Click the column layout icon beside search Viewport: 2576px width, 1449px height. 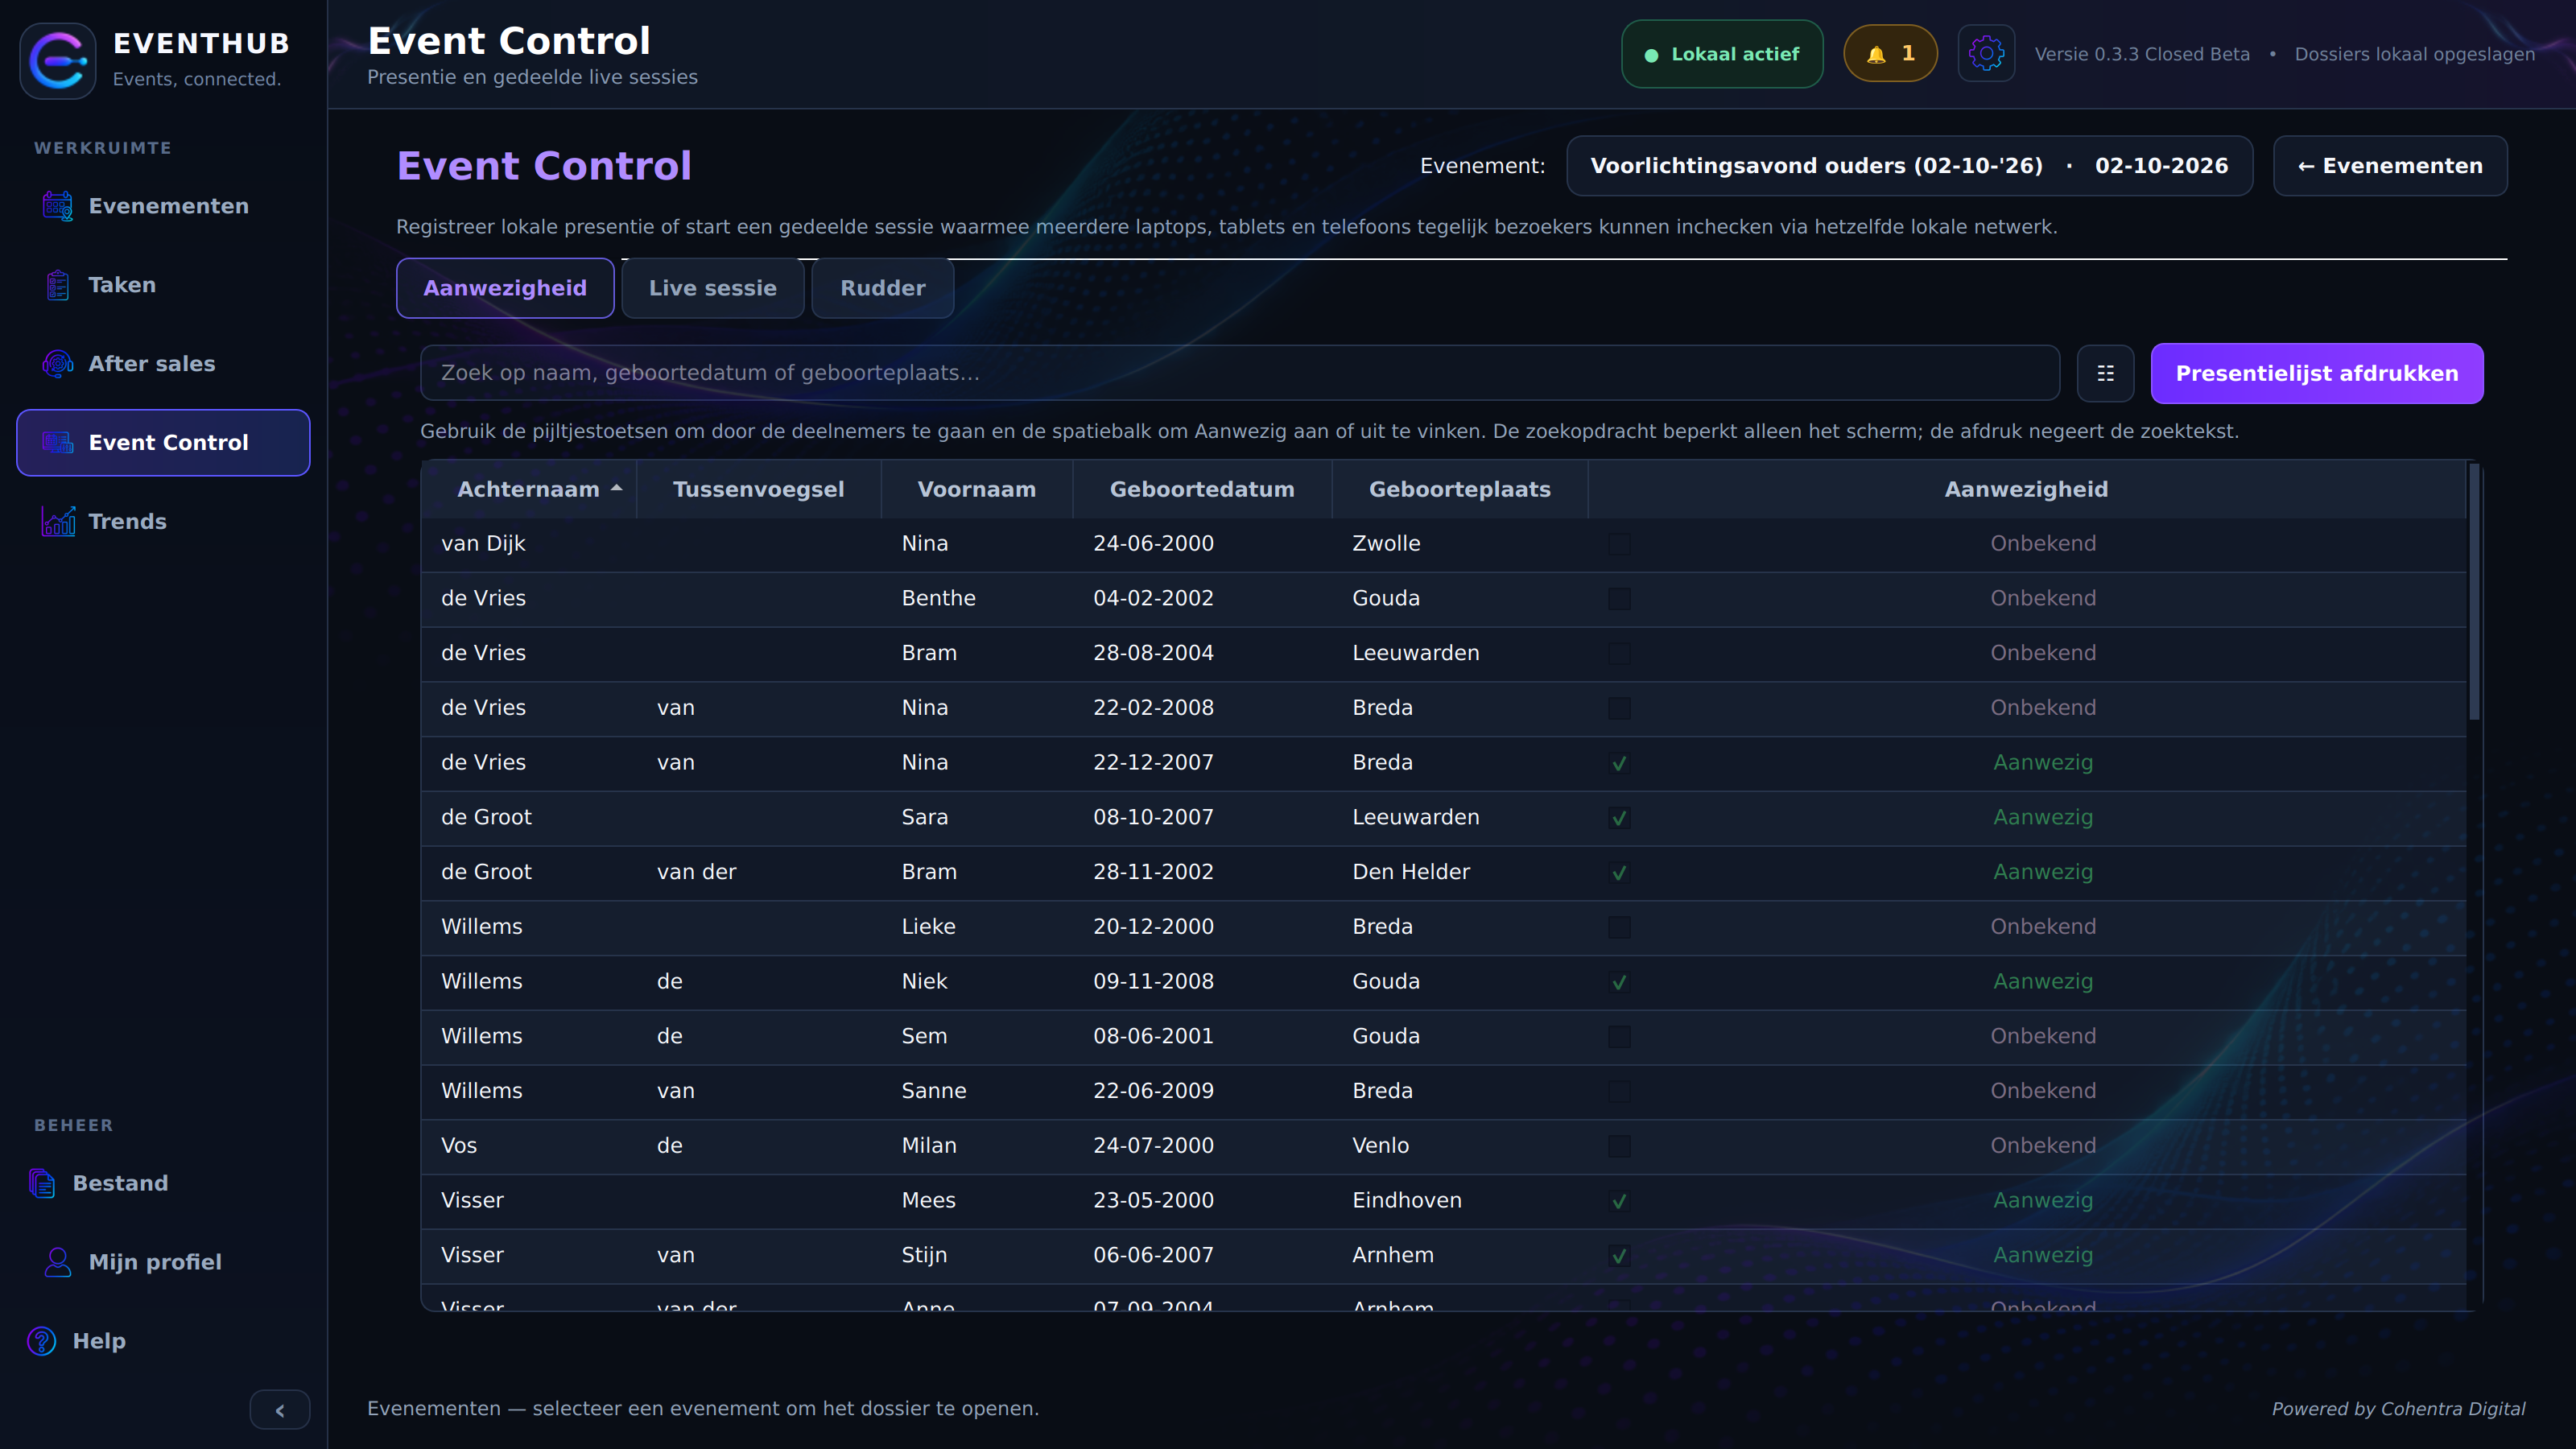[x=2105, y=373]
